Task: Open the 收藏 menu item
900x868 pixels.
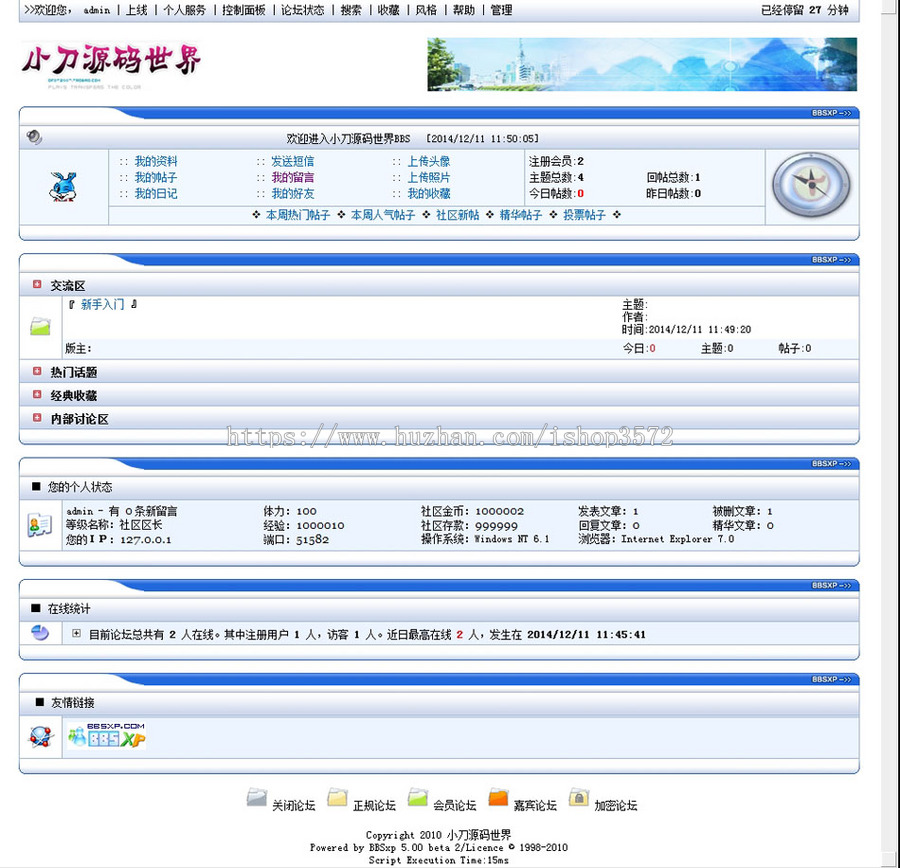Action: [x=389, y=10]
